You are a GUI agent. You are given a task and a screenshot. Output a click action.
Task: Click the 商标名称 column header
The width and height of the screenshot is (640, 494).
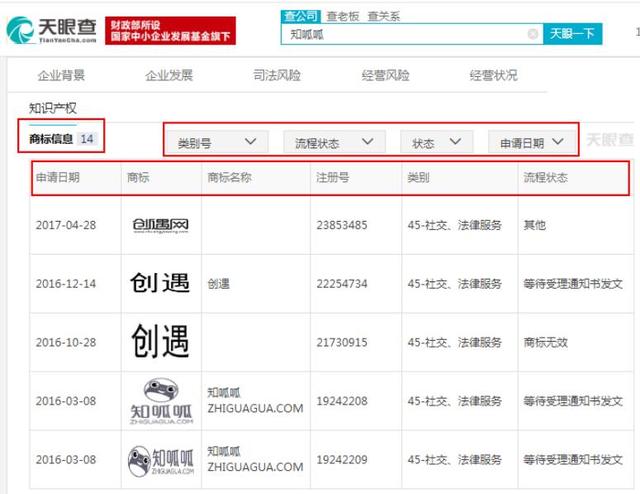[x=229, y=178]
